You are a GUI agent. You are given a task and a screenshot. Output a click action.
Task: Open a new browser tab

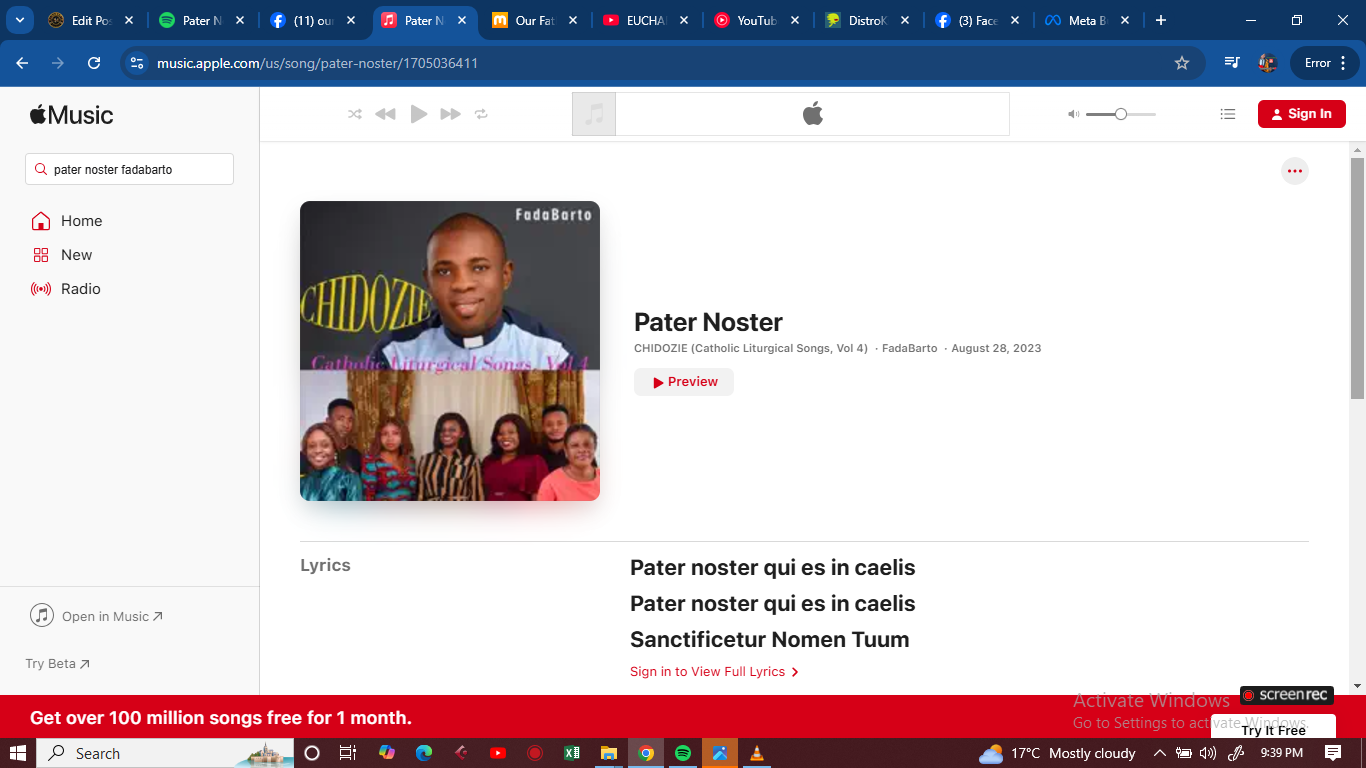[1160, 20]
